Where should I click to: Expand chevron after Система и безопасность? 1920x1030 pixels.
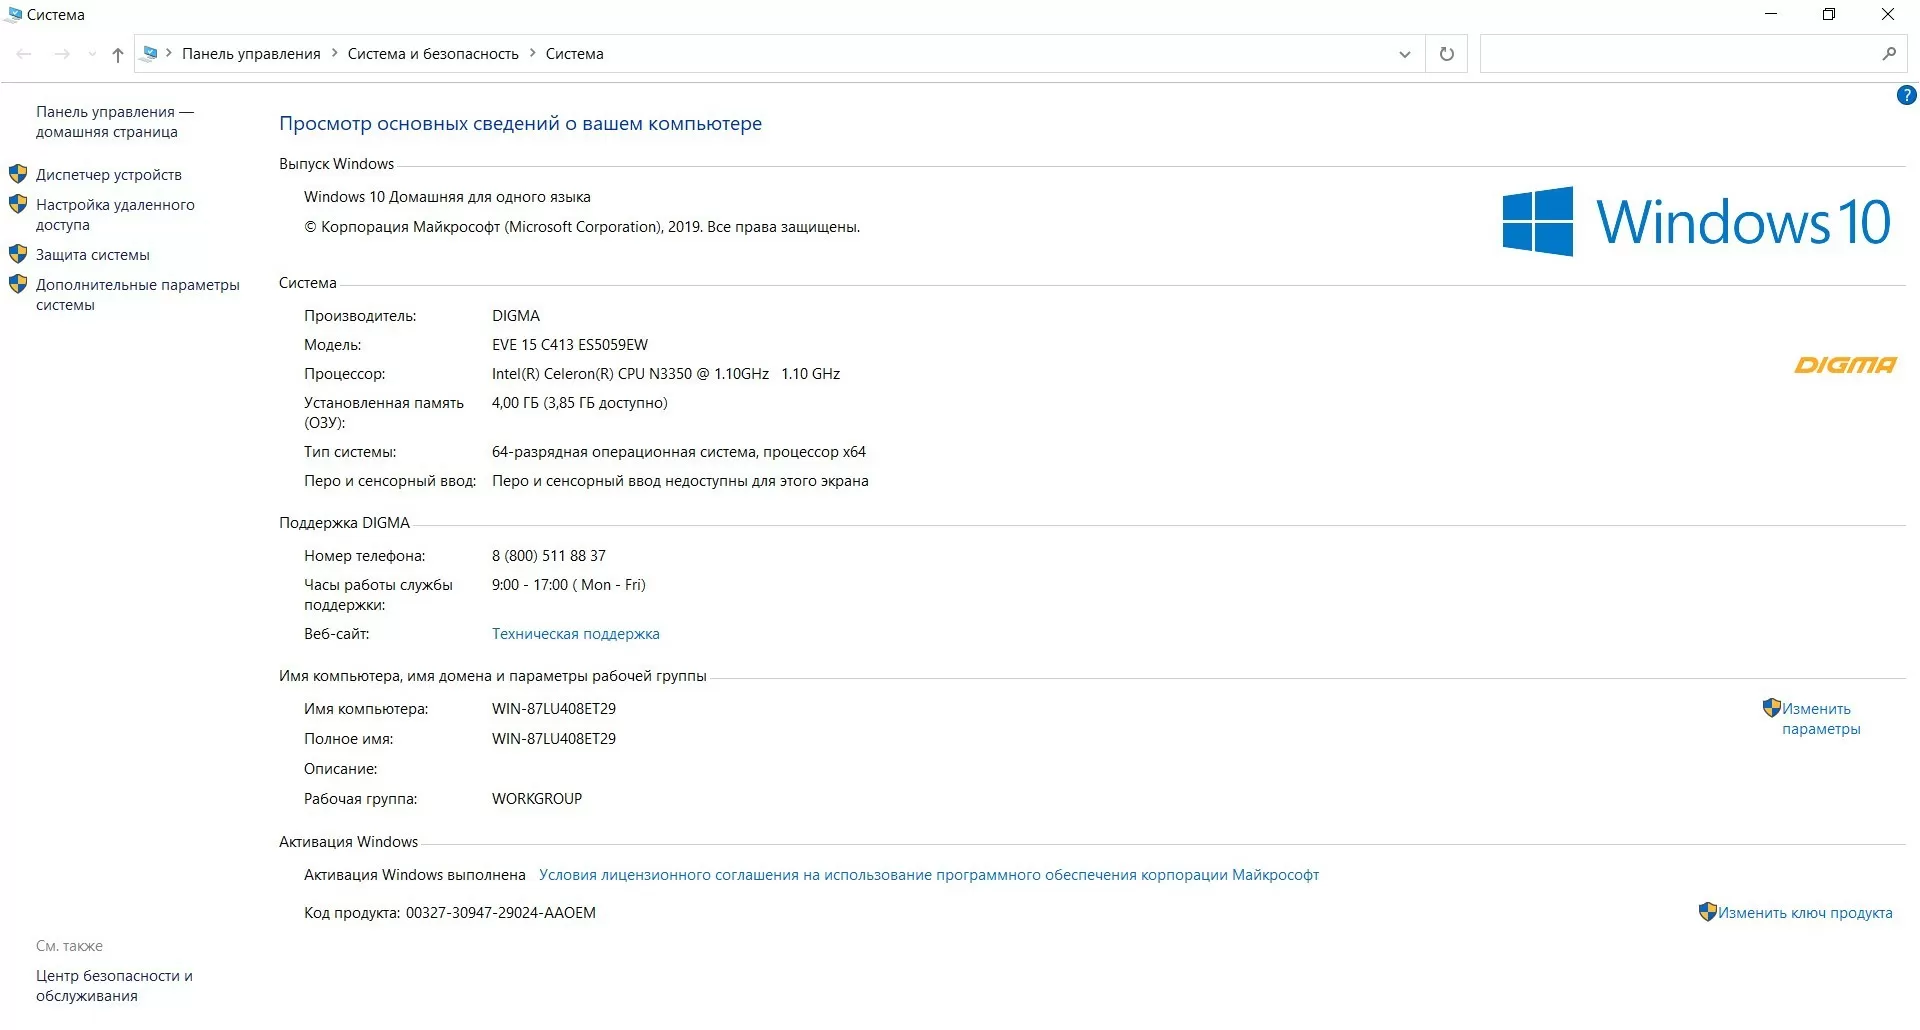click(x=532, y=53)
